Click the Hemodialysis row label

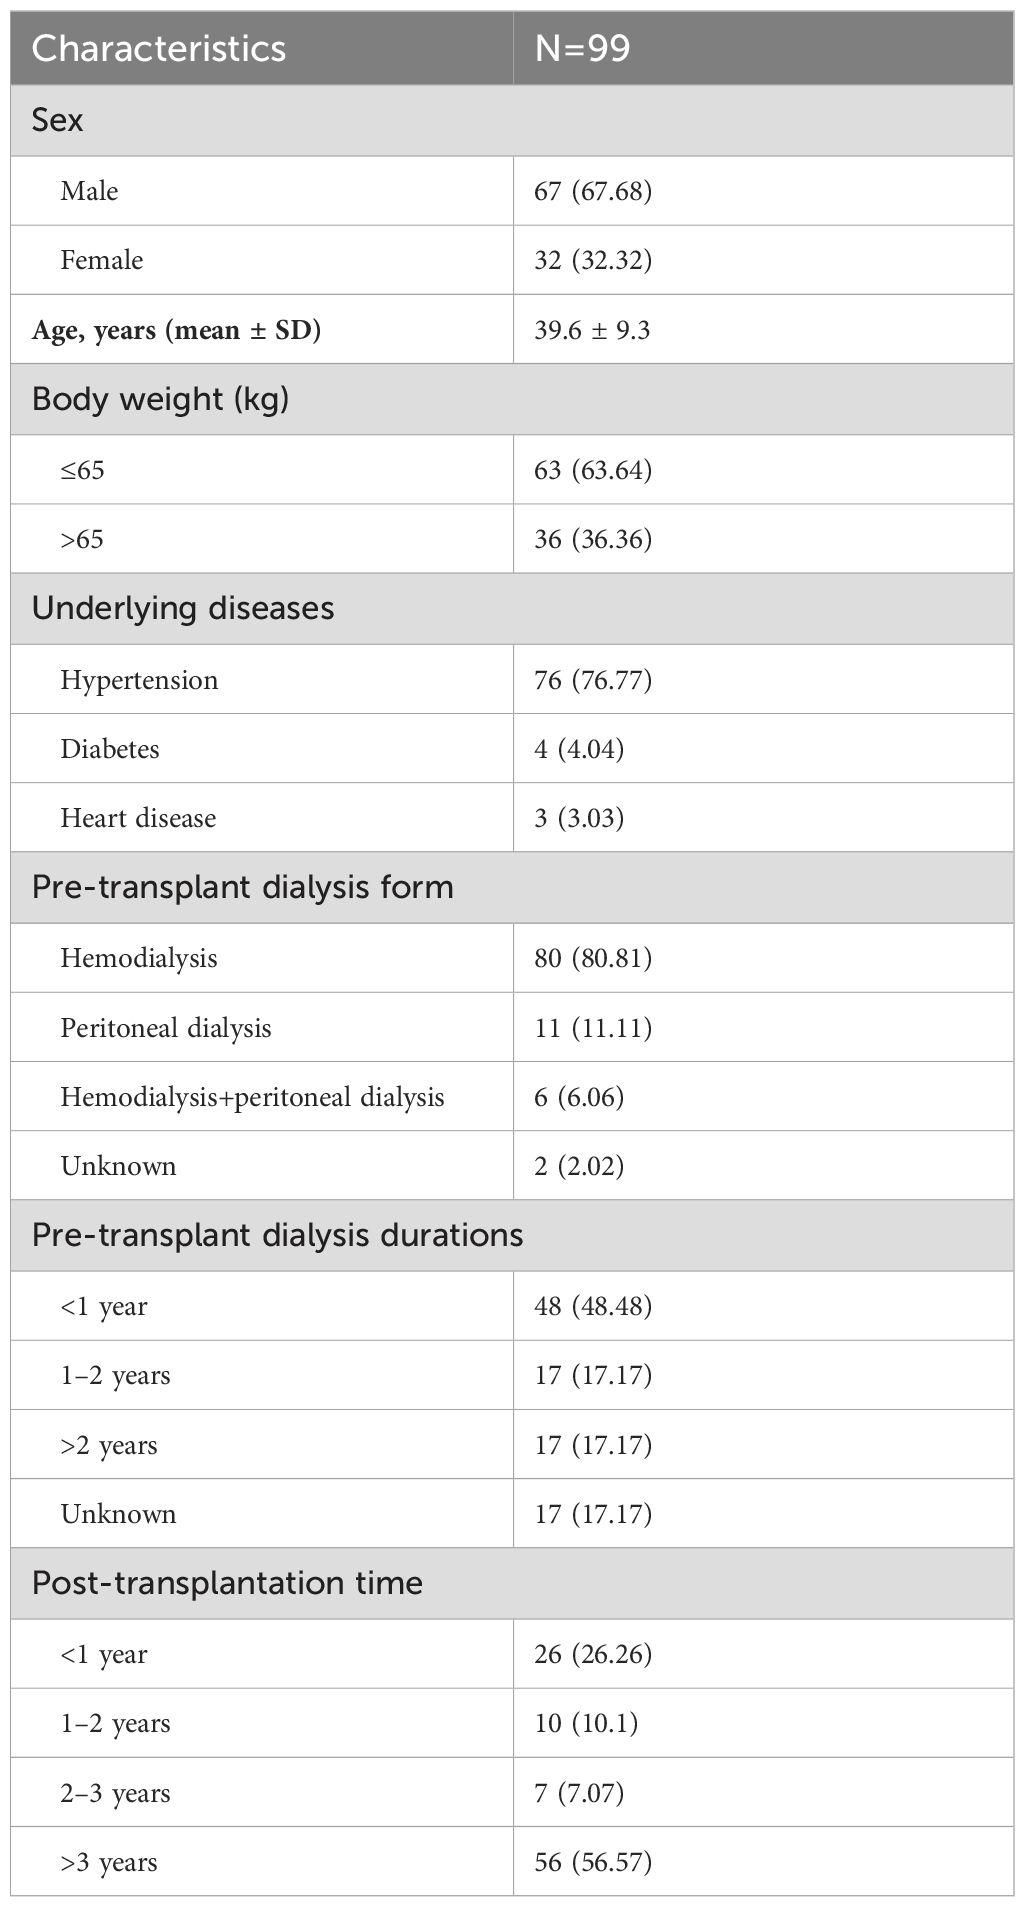click(139, 958)
